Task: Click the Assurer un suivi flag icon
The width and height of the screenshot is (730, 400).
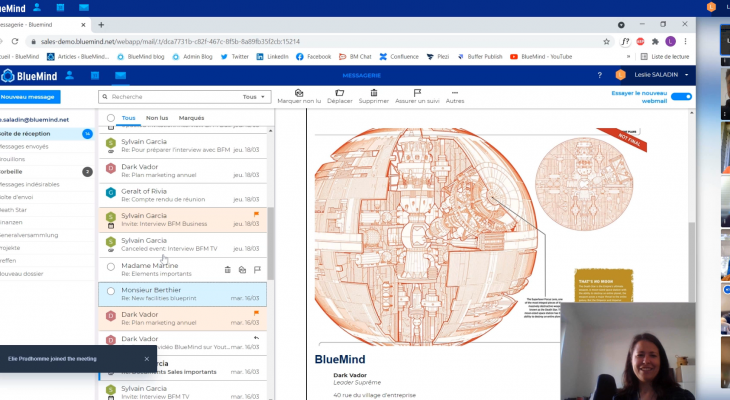Action: point(417,93)
